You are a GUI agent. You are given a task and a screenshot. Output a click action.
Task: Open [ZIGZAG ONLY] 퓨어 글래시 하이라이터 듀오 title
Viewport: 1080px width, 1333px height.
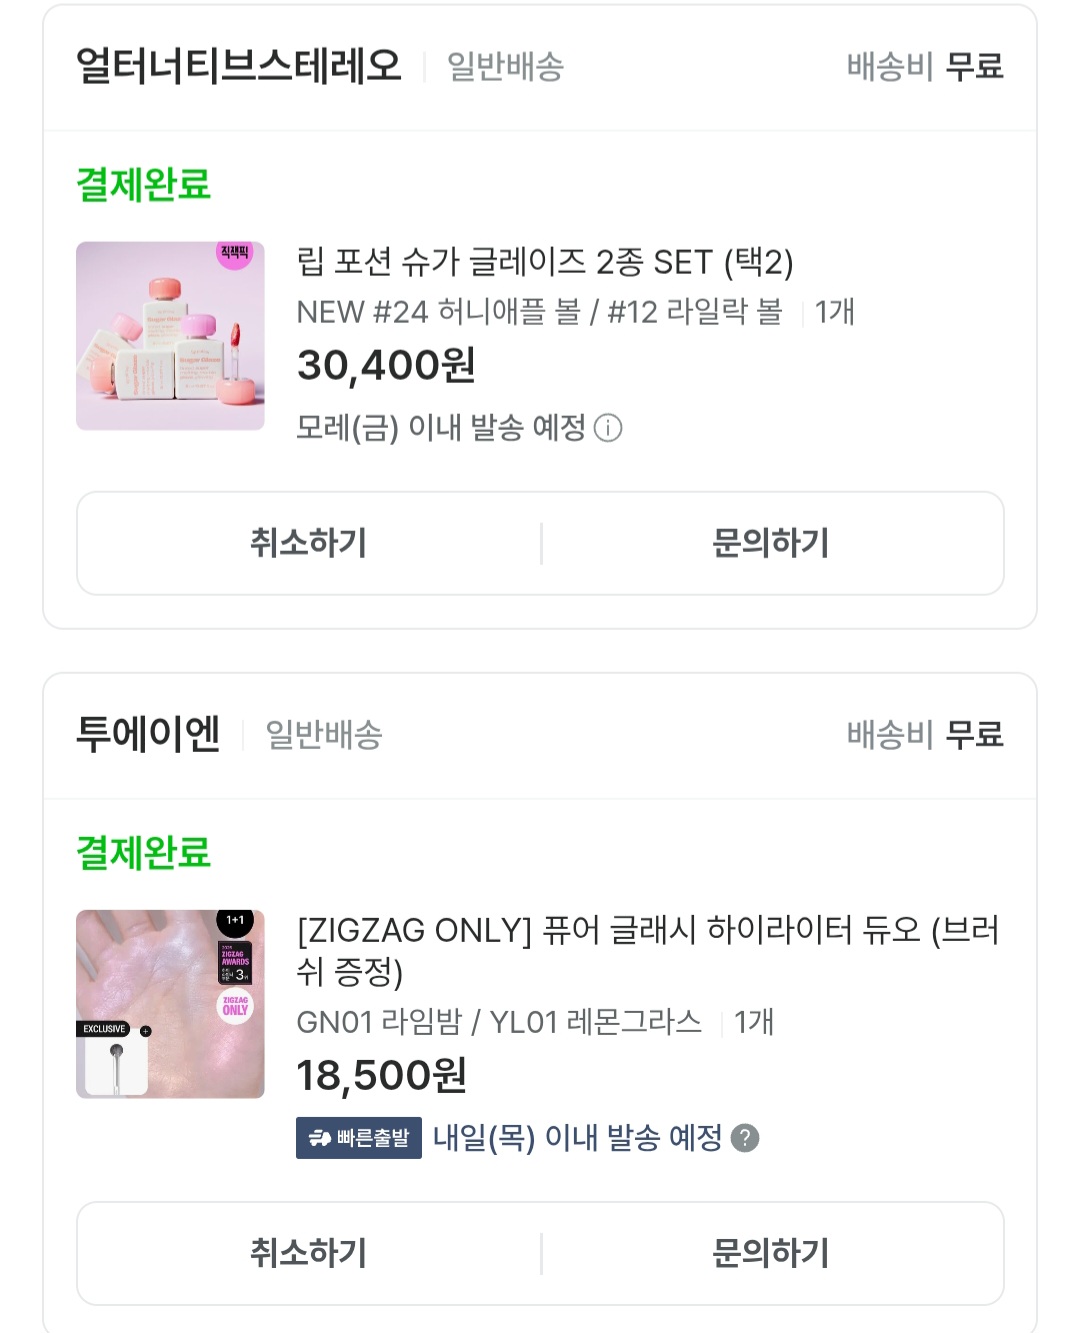[x=648, y=950]
